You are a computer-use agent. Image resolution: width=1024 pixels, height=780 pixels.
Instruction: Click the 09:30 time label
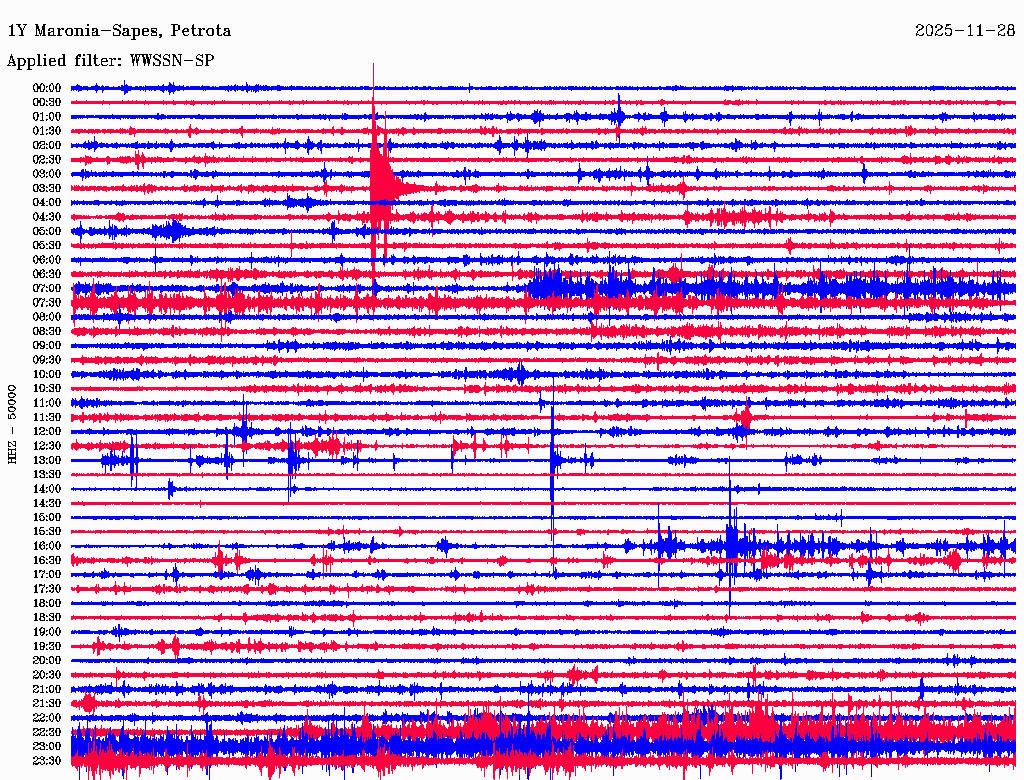47,360
